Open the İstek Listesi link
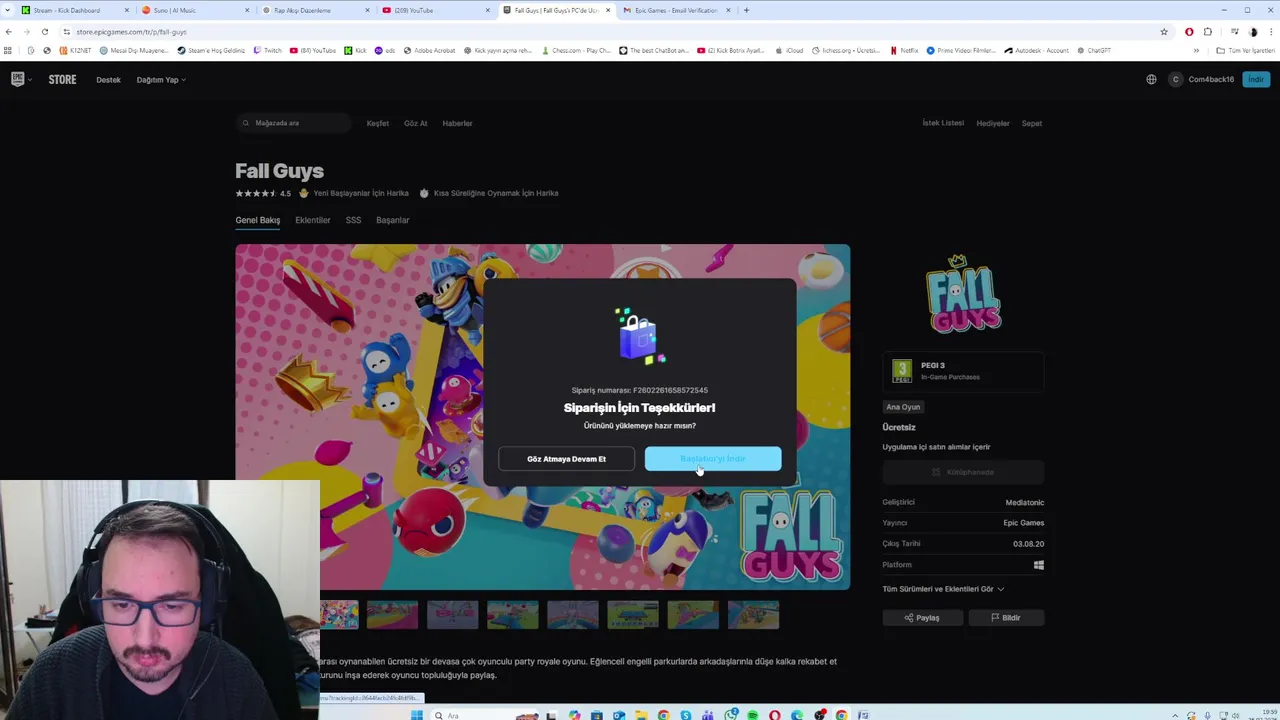 click(943, 123)
